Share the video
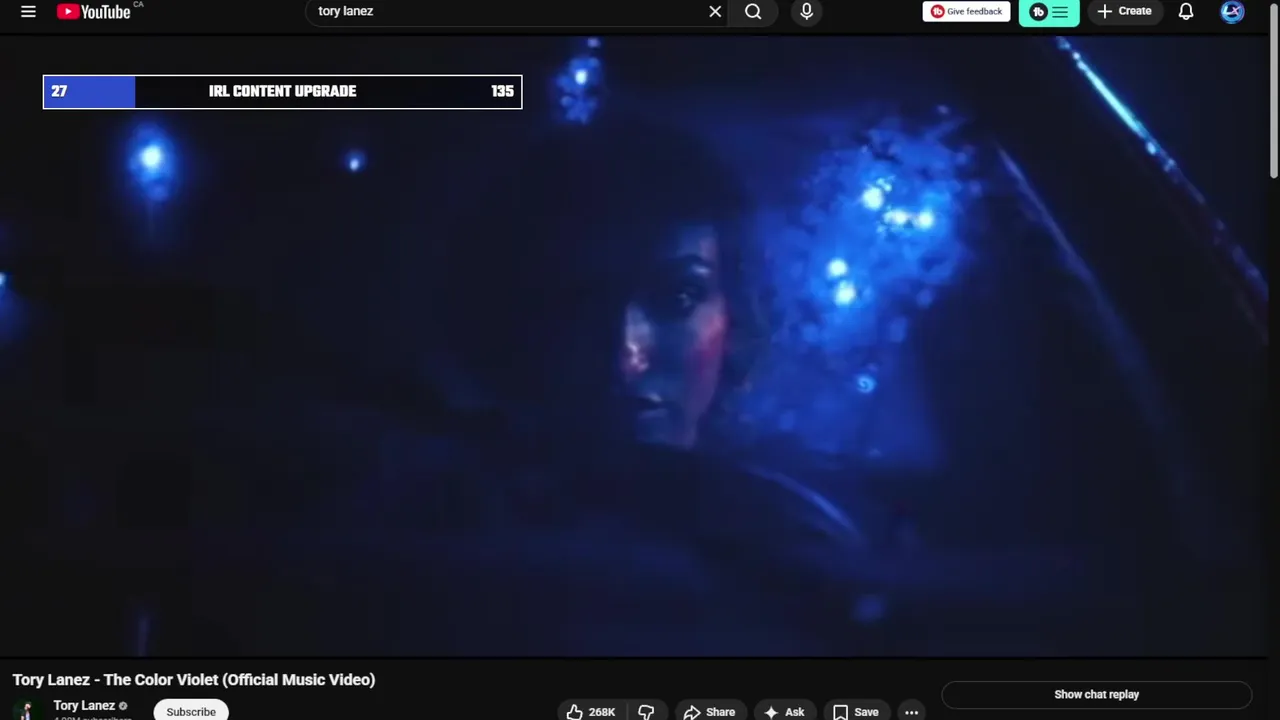 click(x=709, y=711)
